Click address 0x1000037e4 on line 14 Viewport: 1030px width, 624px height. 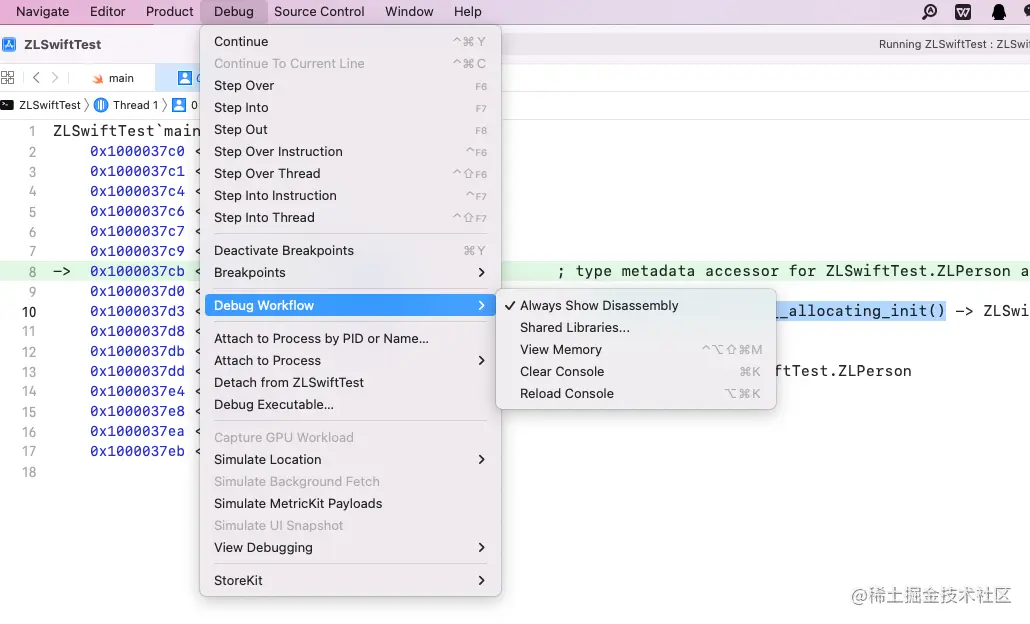pyautogui.click(x=137, y=391)
